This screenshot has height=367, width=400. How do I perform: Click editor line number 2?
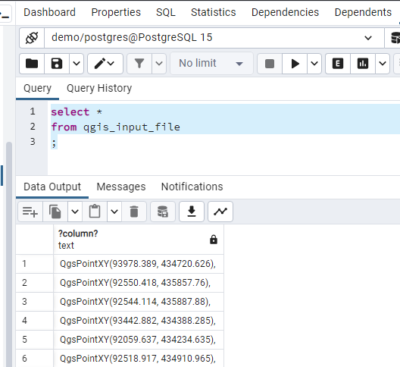pyautogui.click(x=32, y=127)
